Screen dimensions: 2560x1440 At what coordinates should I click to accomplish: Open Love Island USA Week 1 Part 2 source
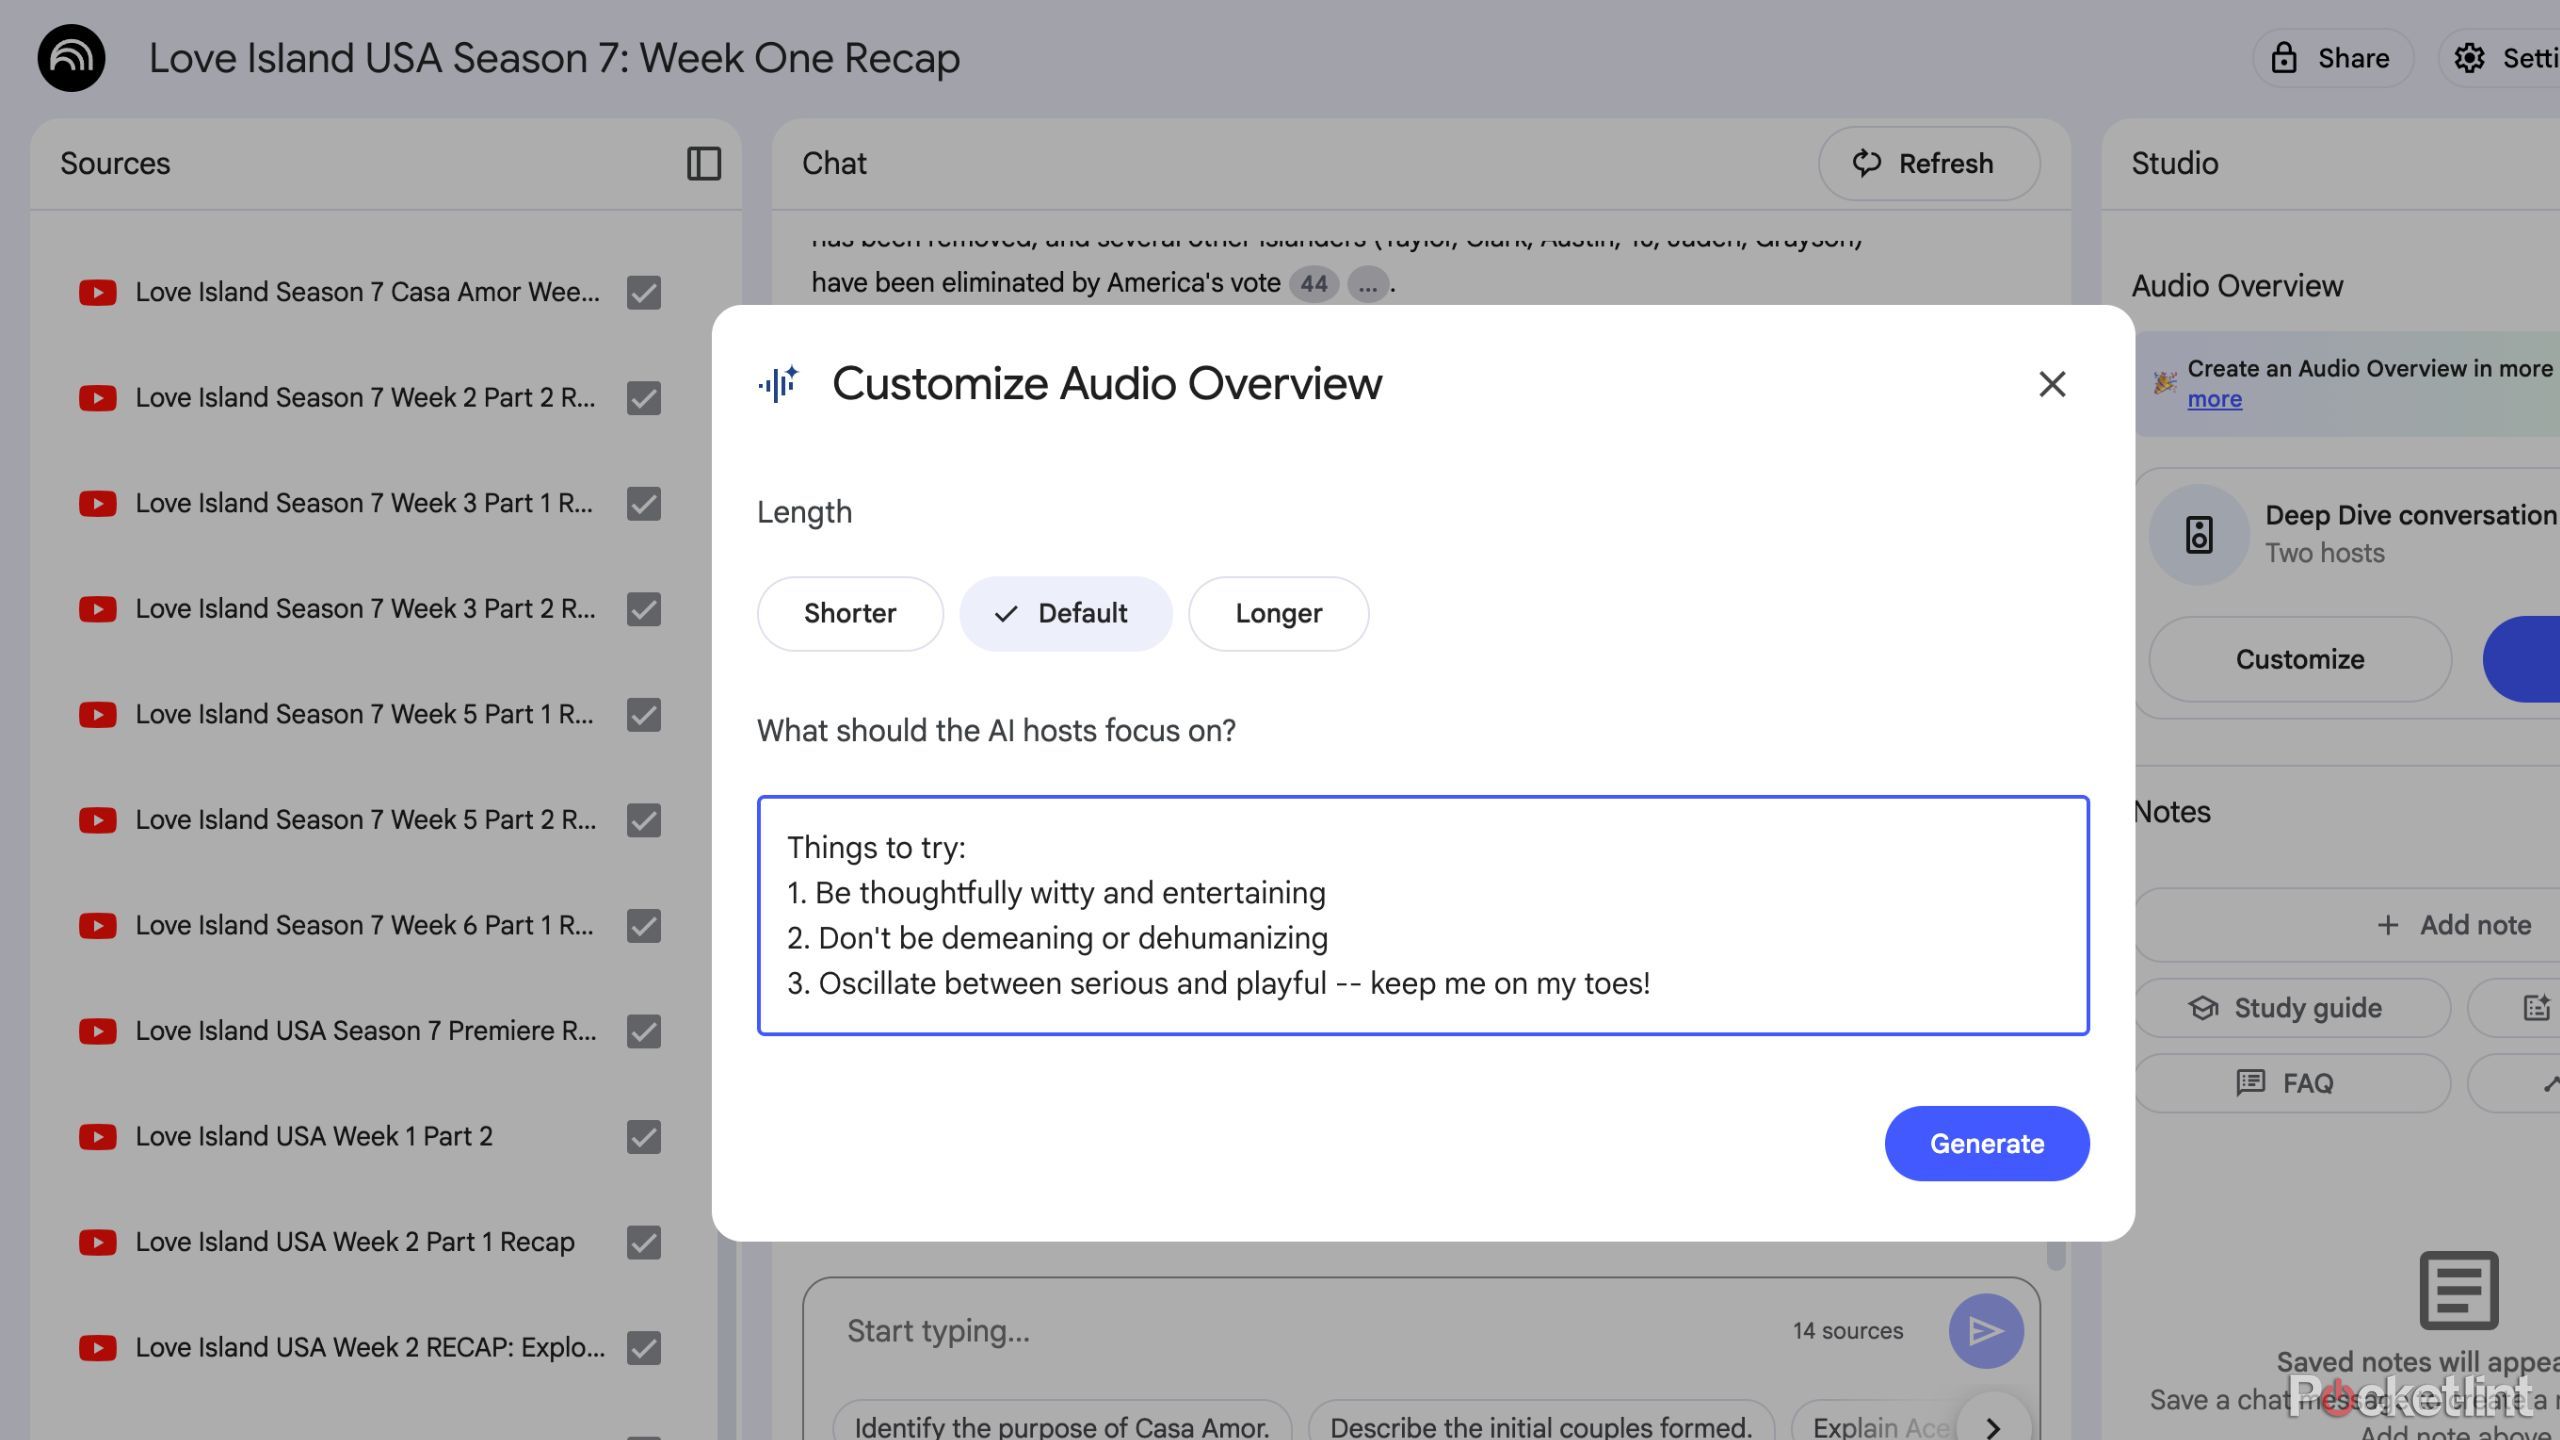pyautogui.click(x=314, y=1137)
